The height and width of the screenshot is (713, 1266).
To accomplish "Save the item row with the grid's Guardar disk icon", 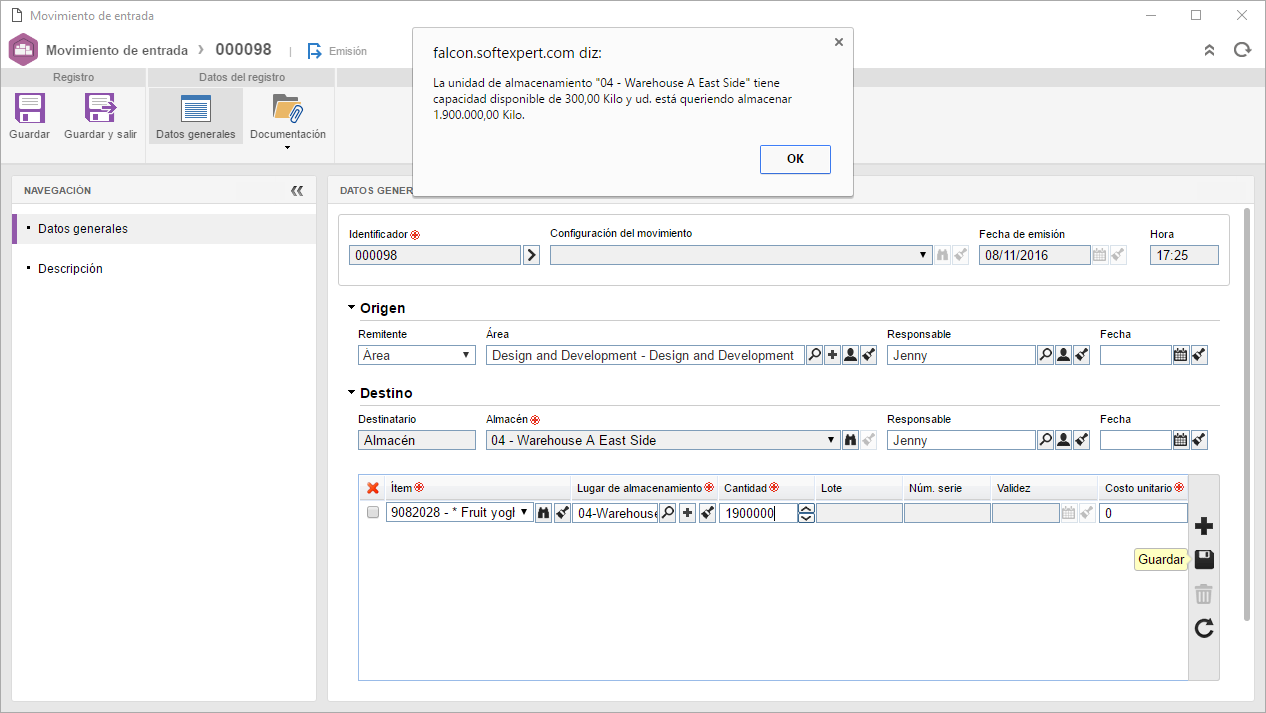I will pyautogui.click(x=1204, y=560).
